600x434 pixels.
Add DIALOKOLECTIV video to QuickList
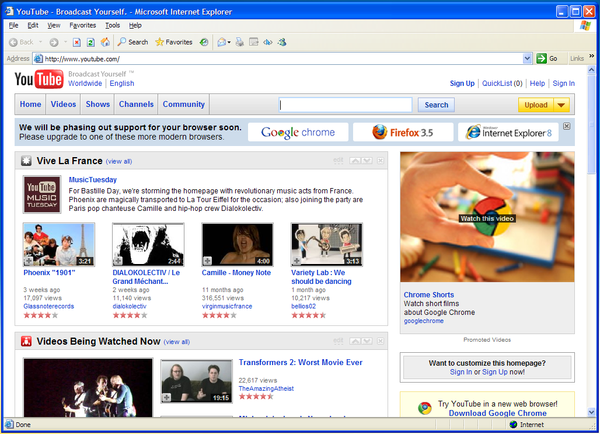coord(118,261)
